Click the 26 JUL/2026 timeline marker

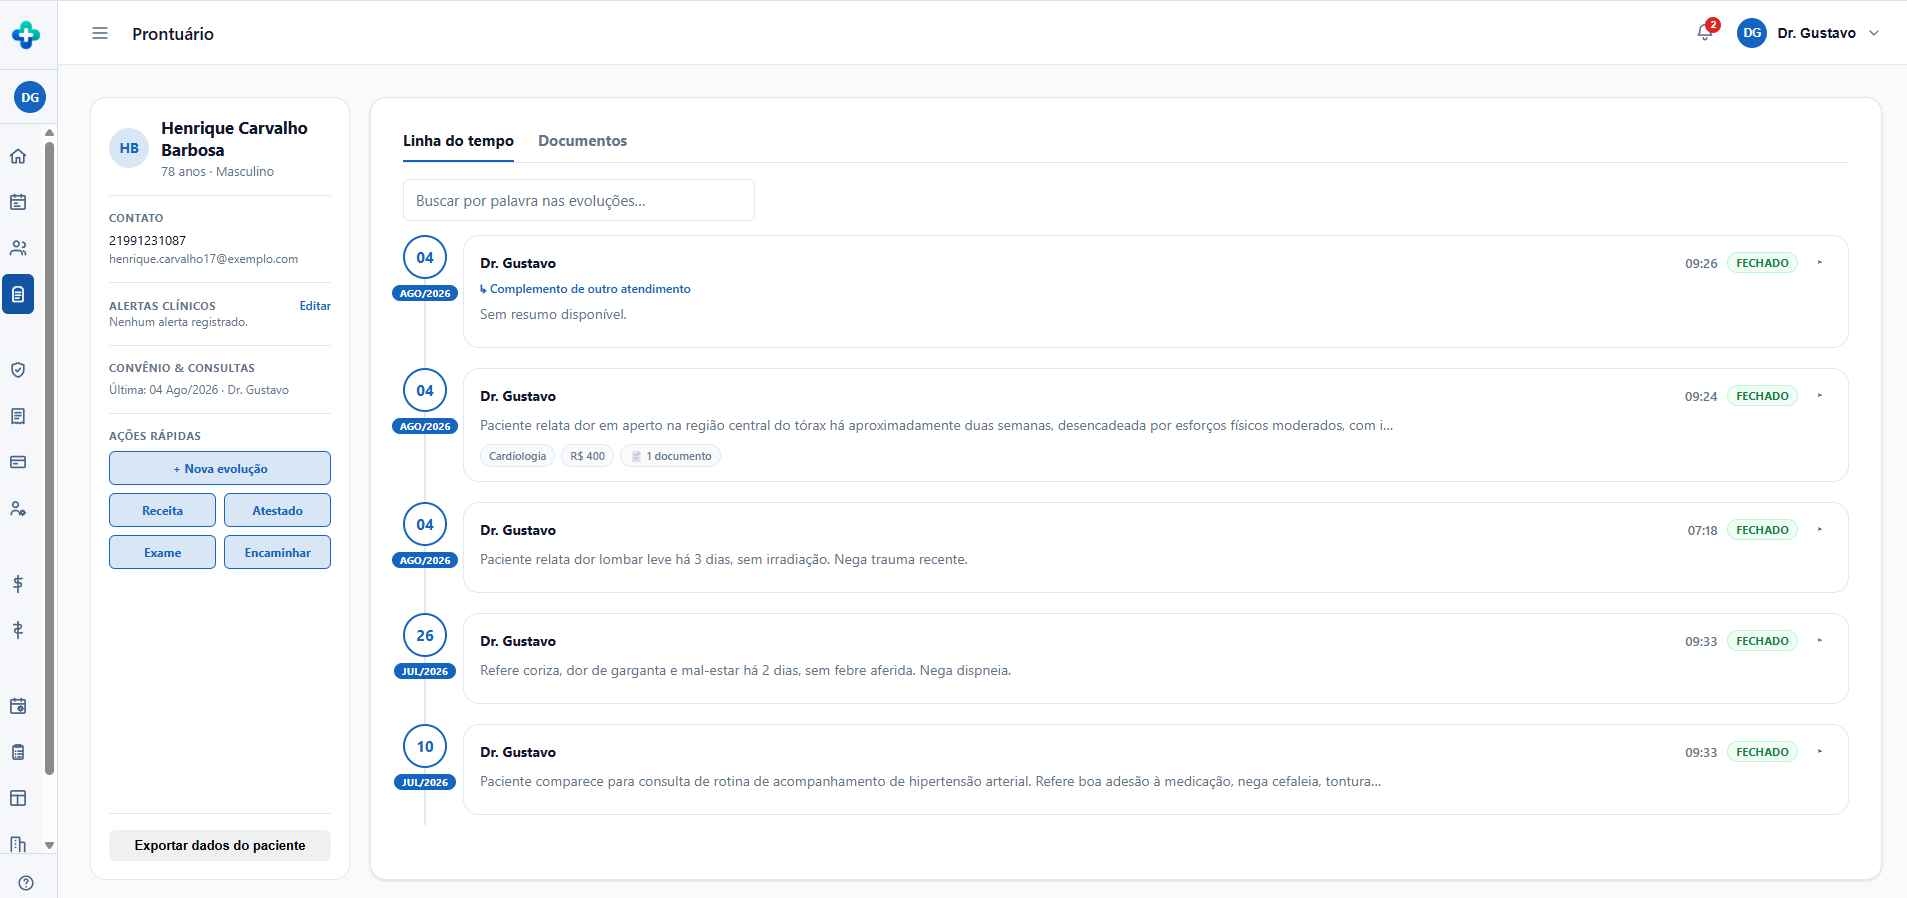coord(425,647)
